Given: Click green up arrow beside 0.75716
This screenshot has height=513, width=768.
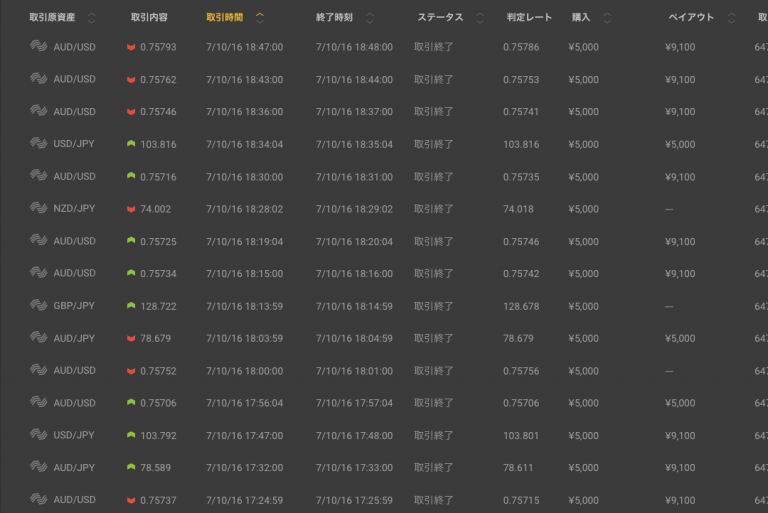Looking at the screenshot, I should (131, 176).
